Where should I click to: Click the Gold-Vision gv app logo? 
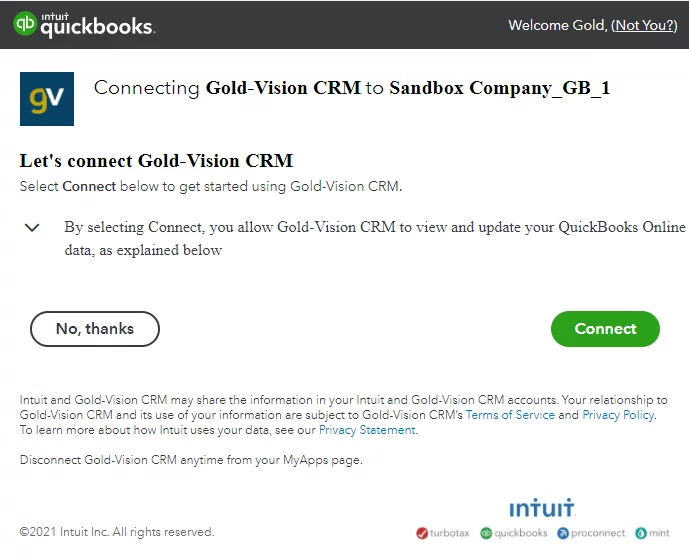(47, 99)
